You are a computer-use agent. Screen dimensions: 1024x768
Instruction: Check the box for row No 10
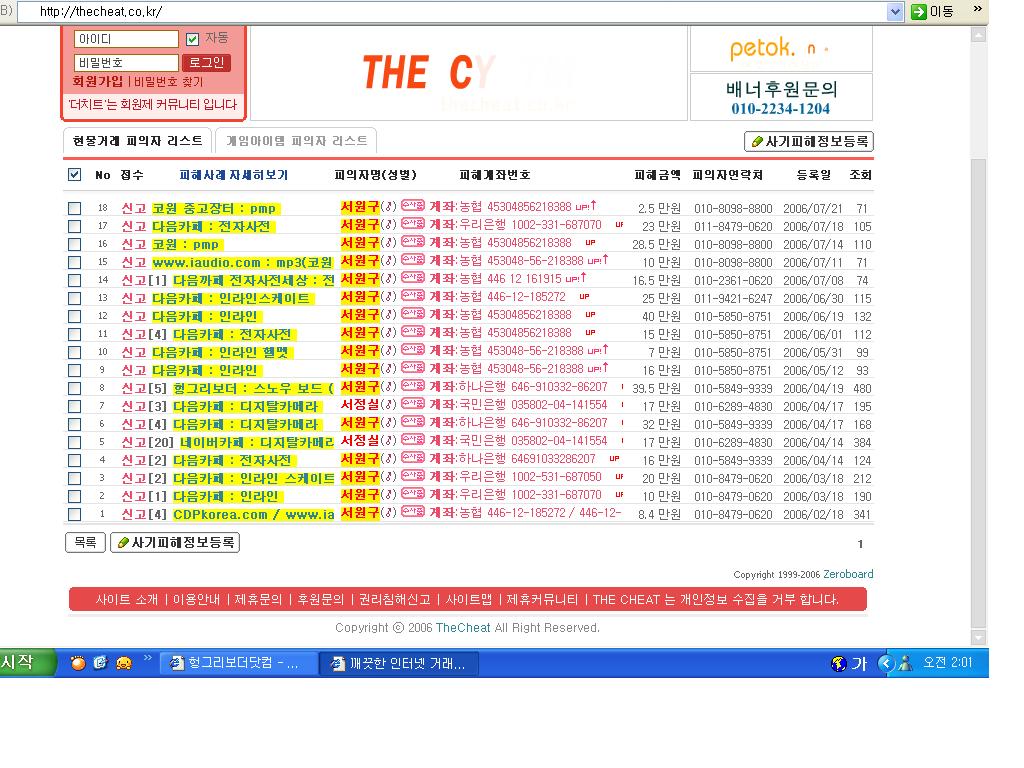coord(74,352)
